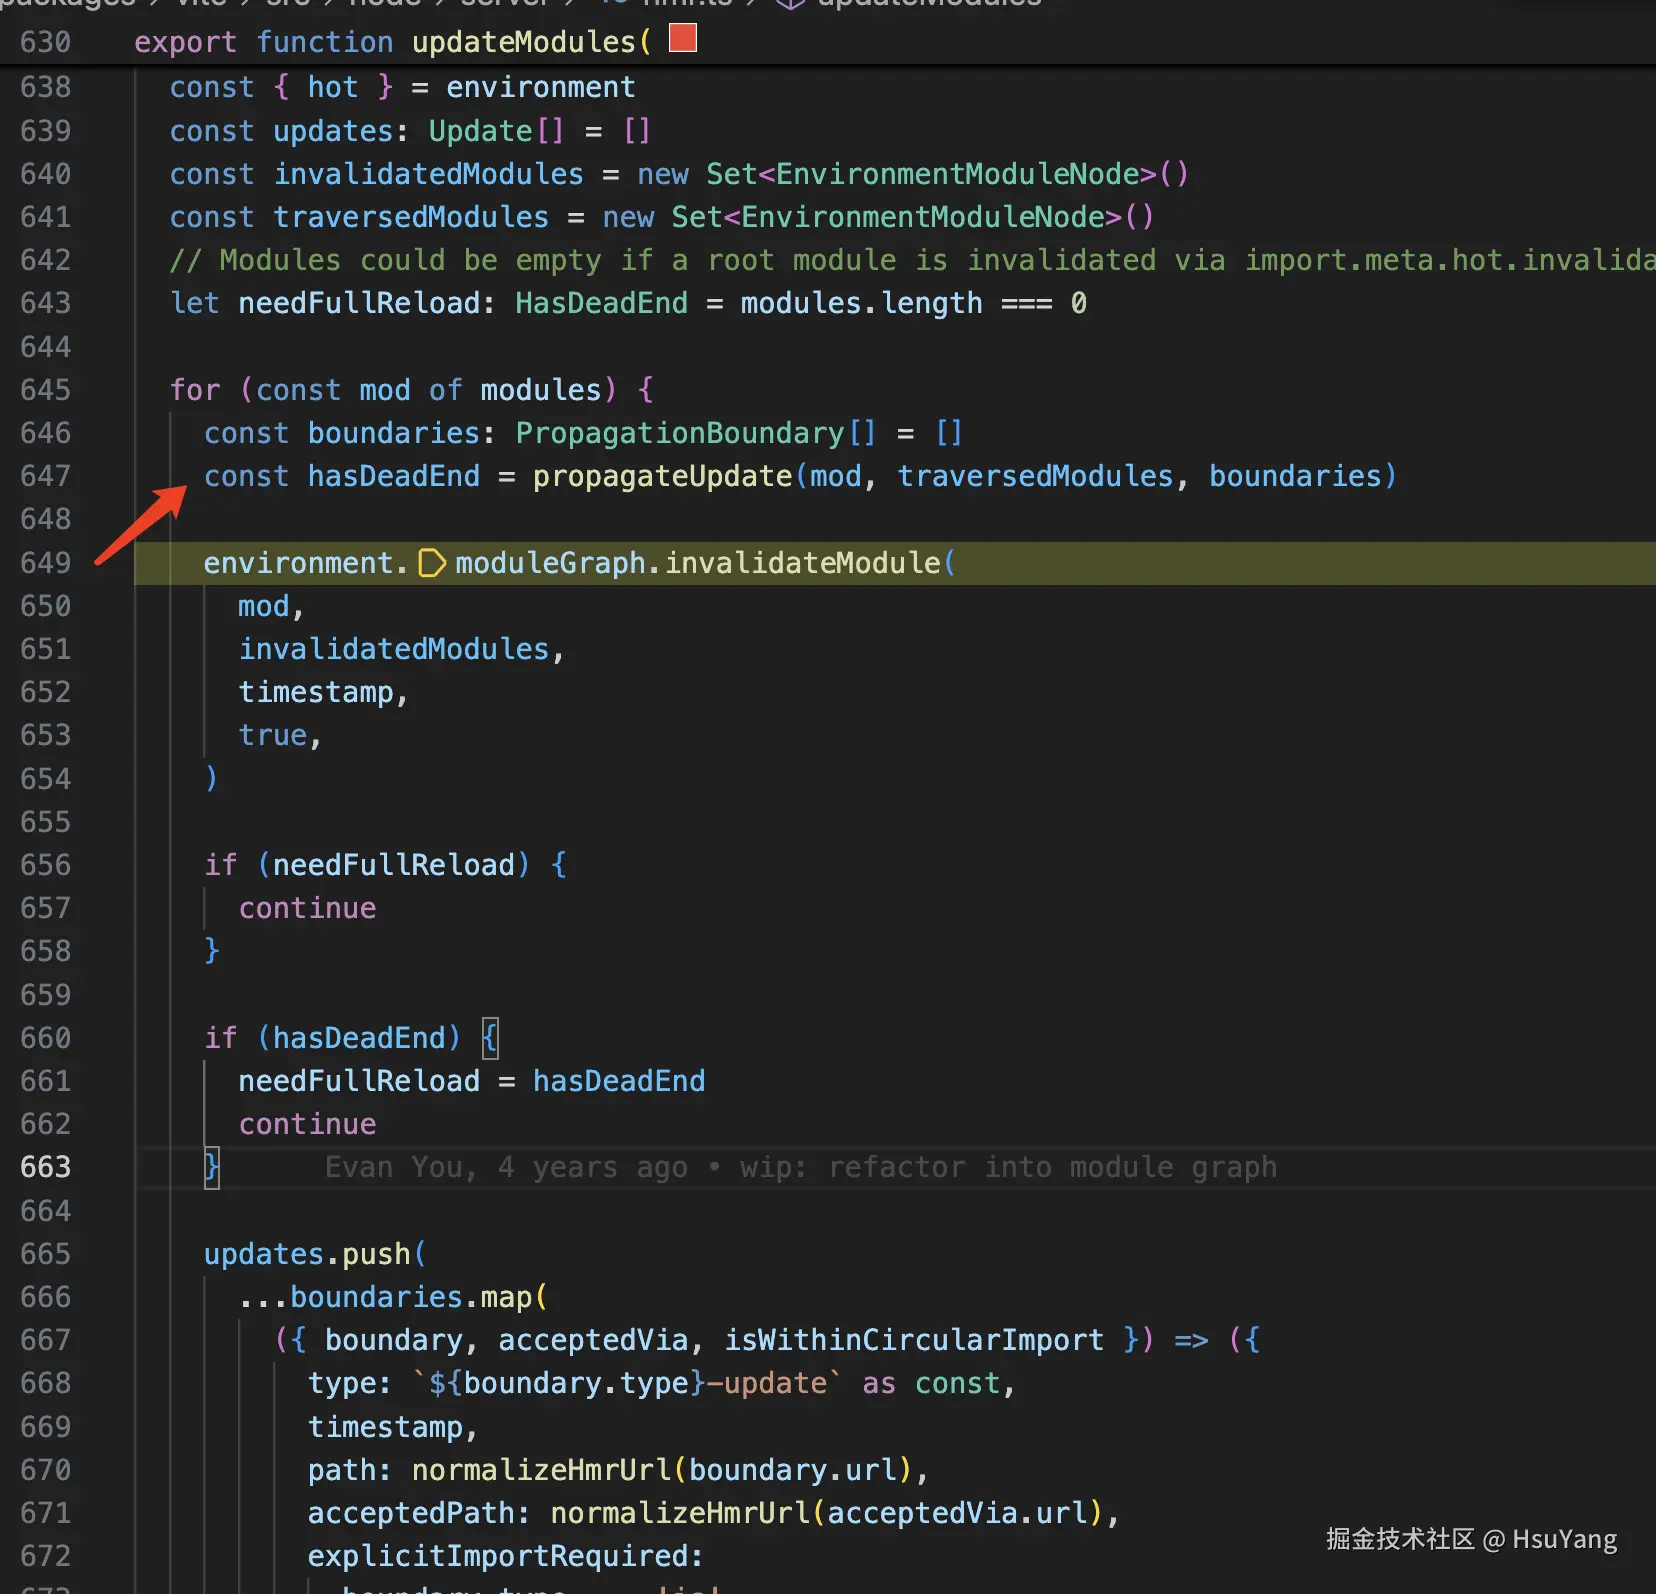Select line number 649 in the gutter
The image size is (1656, 1594).
pyautogui.click(x=46, y=563)
